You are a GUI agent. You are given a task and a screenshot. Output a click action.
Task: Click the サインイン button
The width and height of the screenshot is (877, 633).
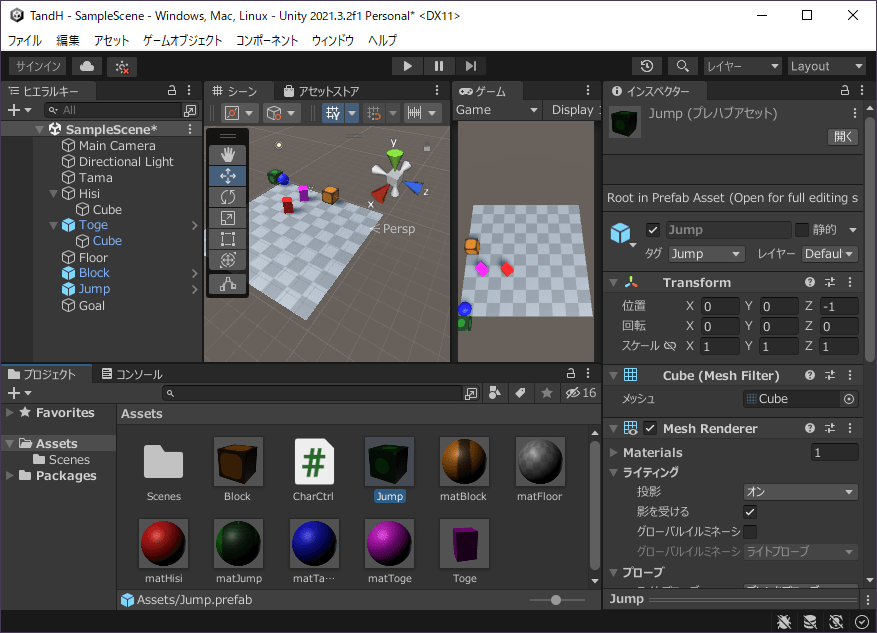(37, 67)
